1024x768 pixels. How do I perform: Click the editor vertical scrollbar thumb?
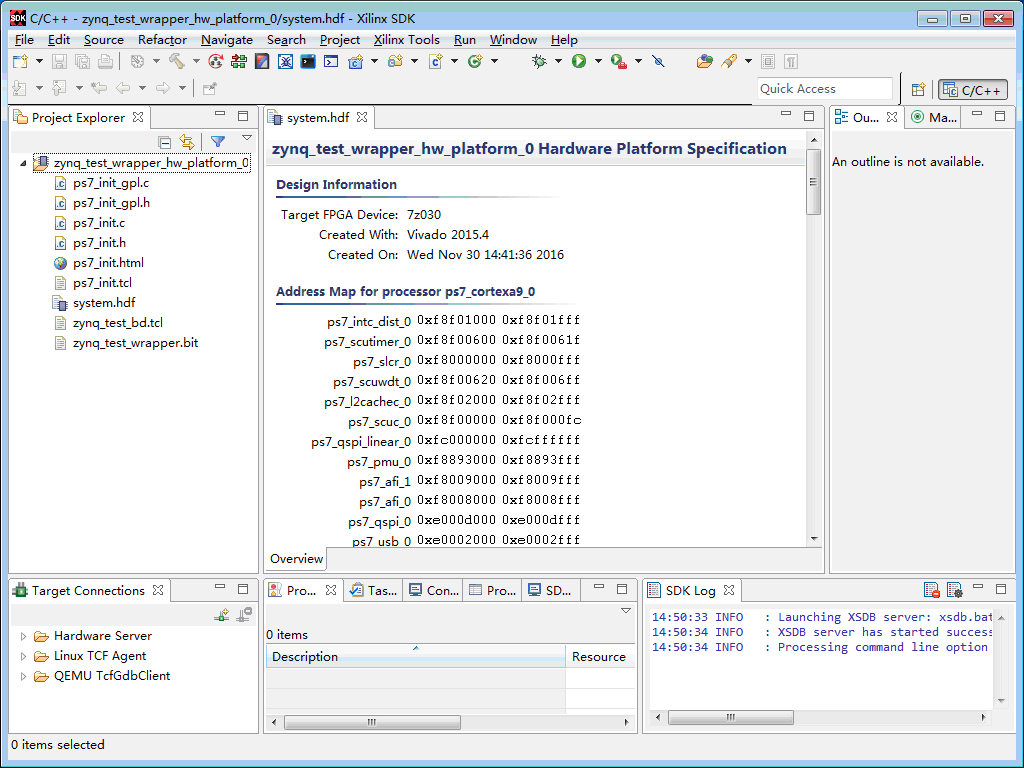tap(813, 182)
